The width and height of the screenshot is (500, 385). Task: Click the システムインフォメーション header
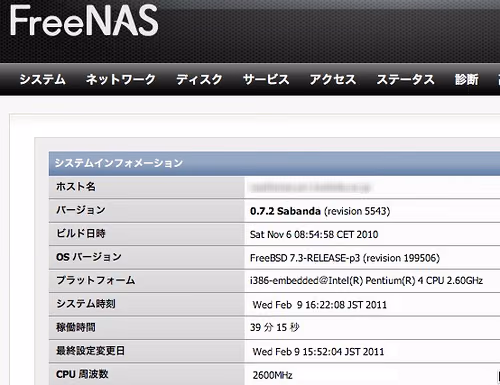tap(119, 163)
